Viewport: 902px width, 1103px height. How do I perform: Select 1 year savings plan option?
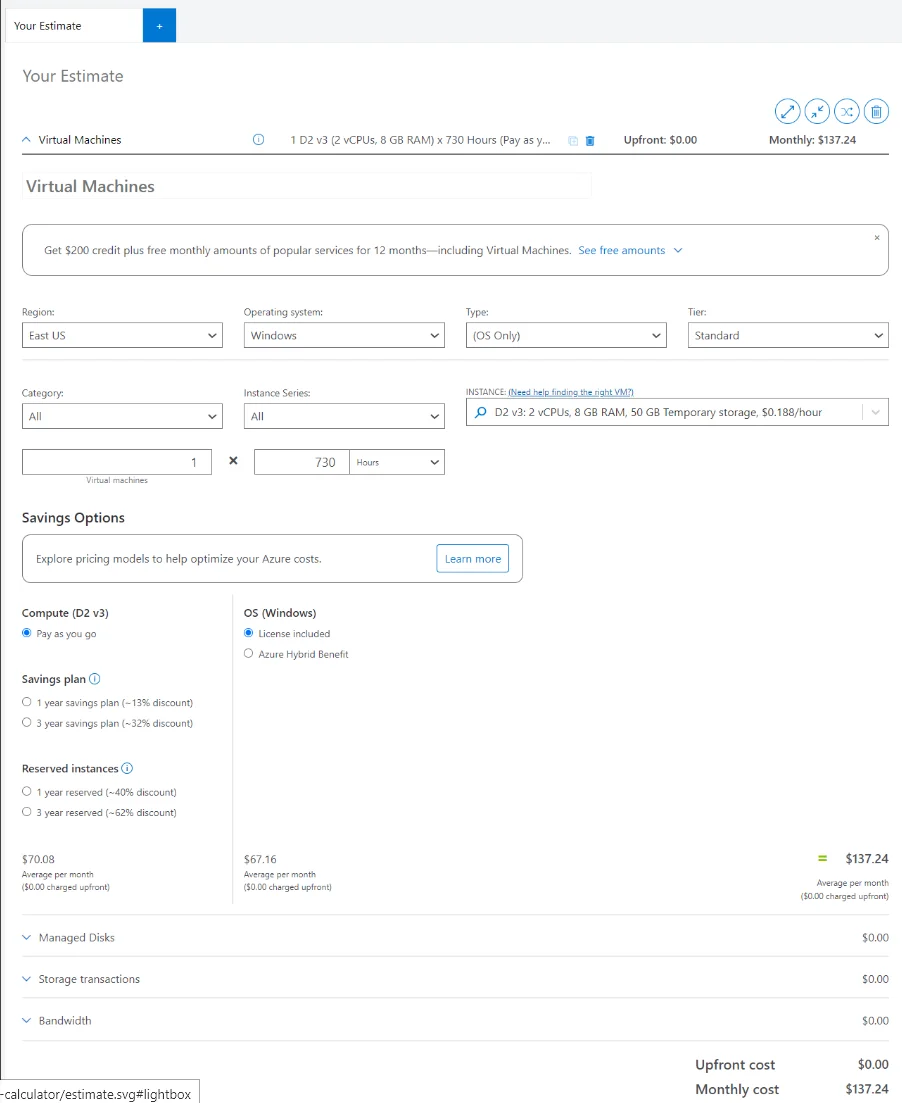coord(27,702)
